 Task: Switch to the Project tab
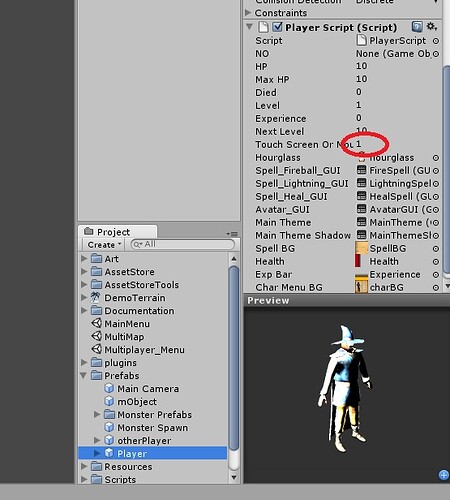tap(117, 232)
